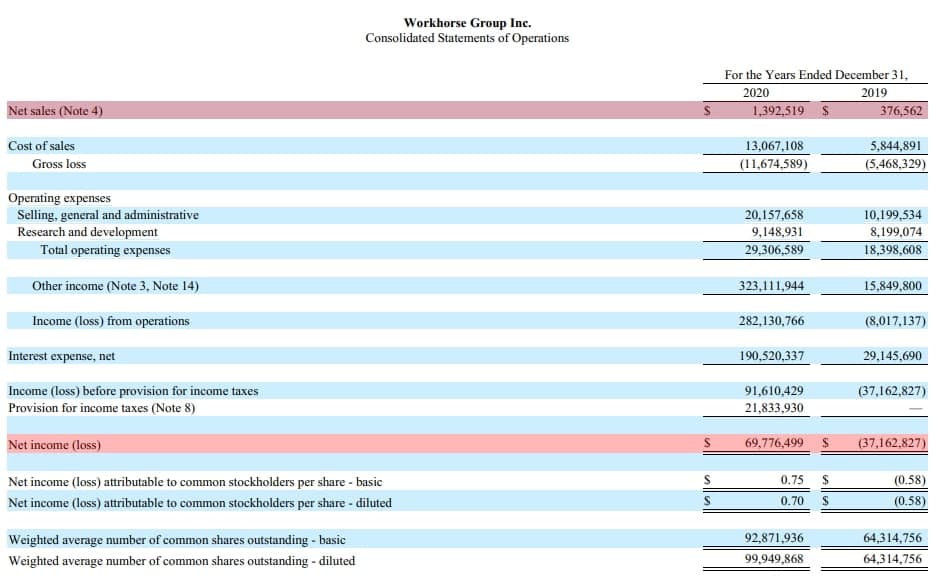
Task: Click the per share 'diluted' row label
Action: coord(200,503)
